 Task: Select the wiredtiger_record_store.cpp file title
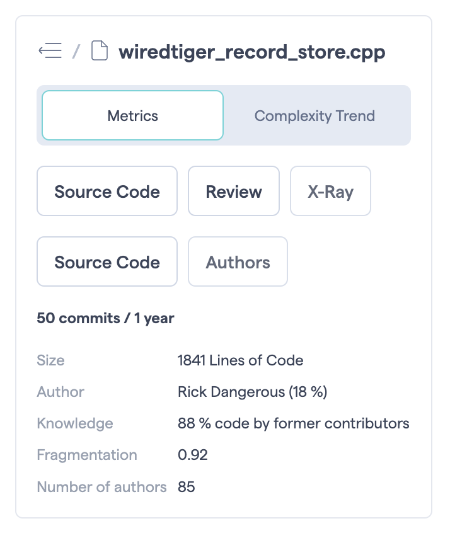pos(252,52)
